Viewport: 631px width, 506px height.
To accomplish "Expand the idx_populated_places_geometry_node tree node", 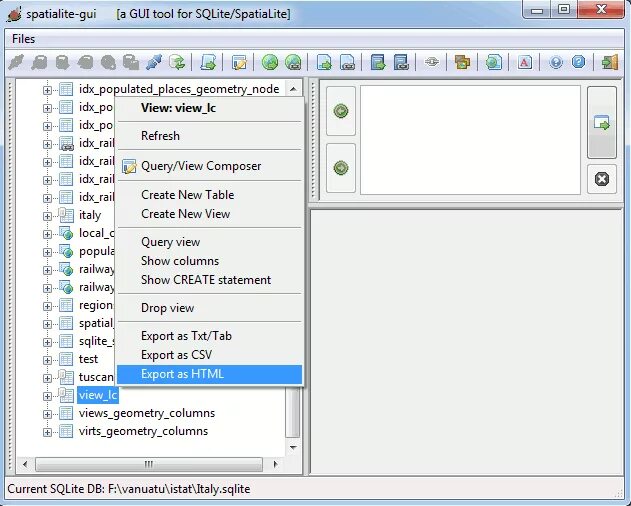I will tap(47, 90).
